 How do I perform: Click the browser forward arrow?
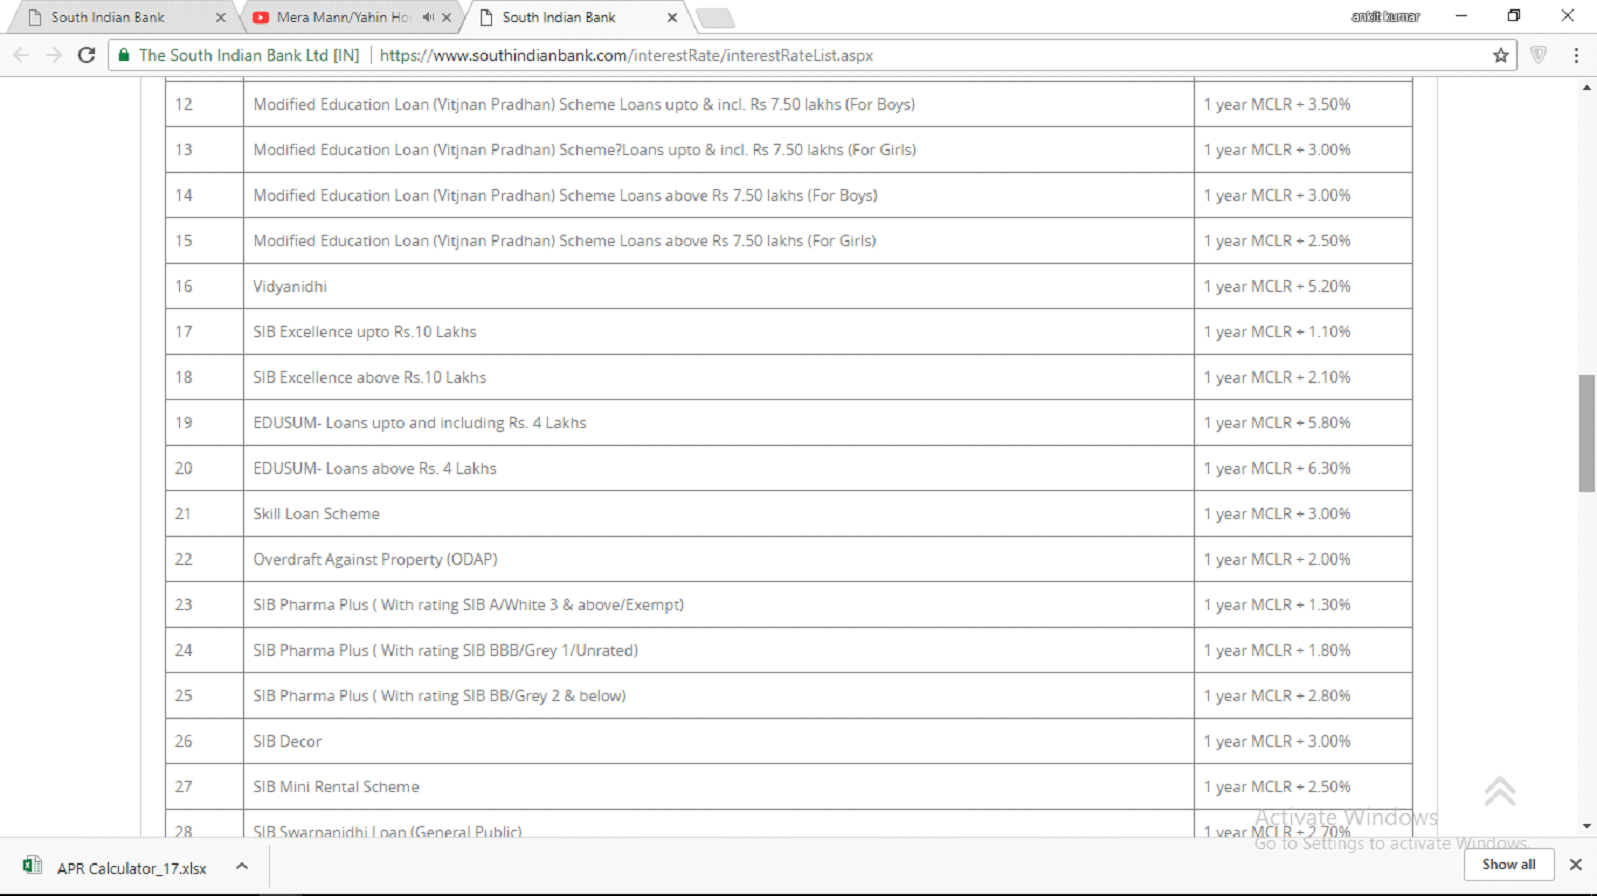pyautogui.click(x=54, y=55)
